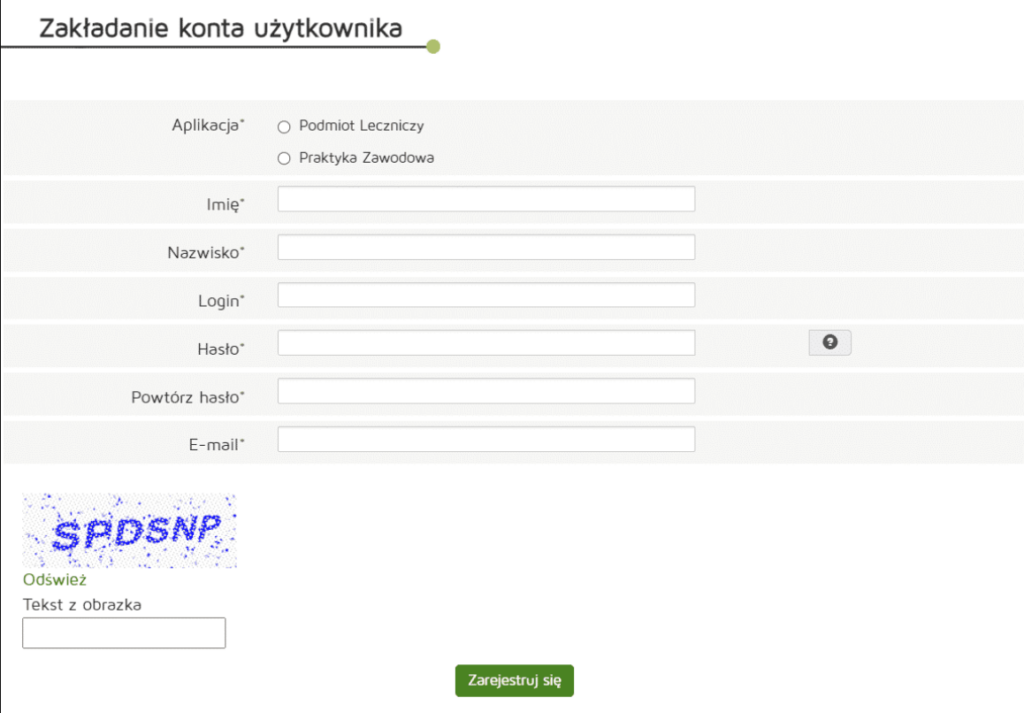Focus the Imię text input box
The width and height of the screenshot is (1024, 713).
pos(486,200)
